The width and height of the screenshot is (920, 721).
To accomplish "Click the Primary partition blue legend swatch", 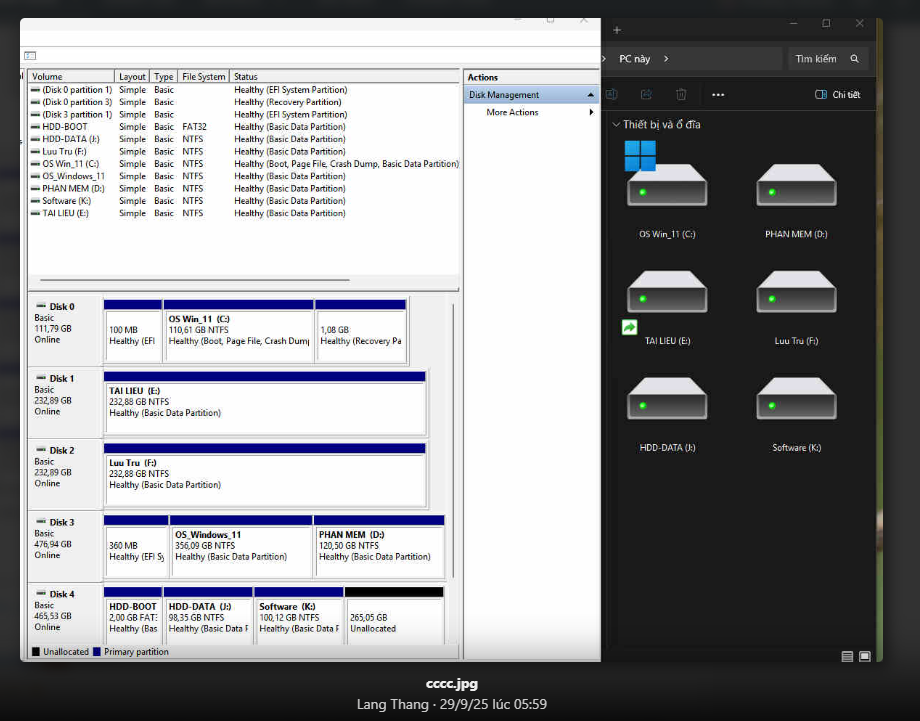I will coord(97,652).
